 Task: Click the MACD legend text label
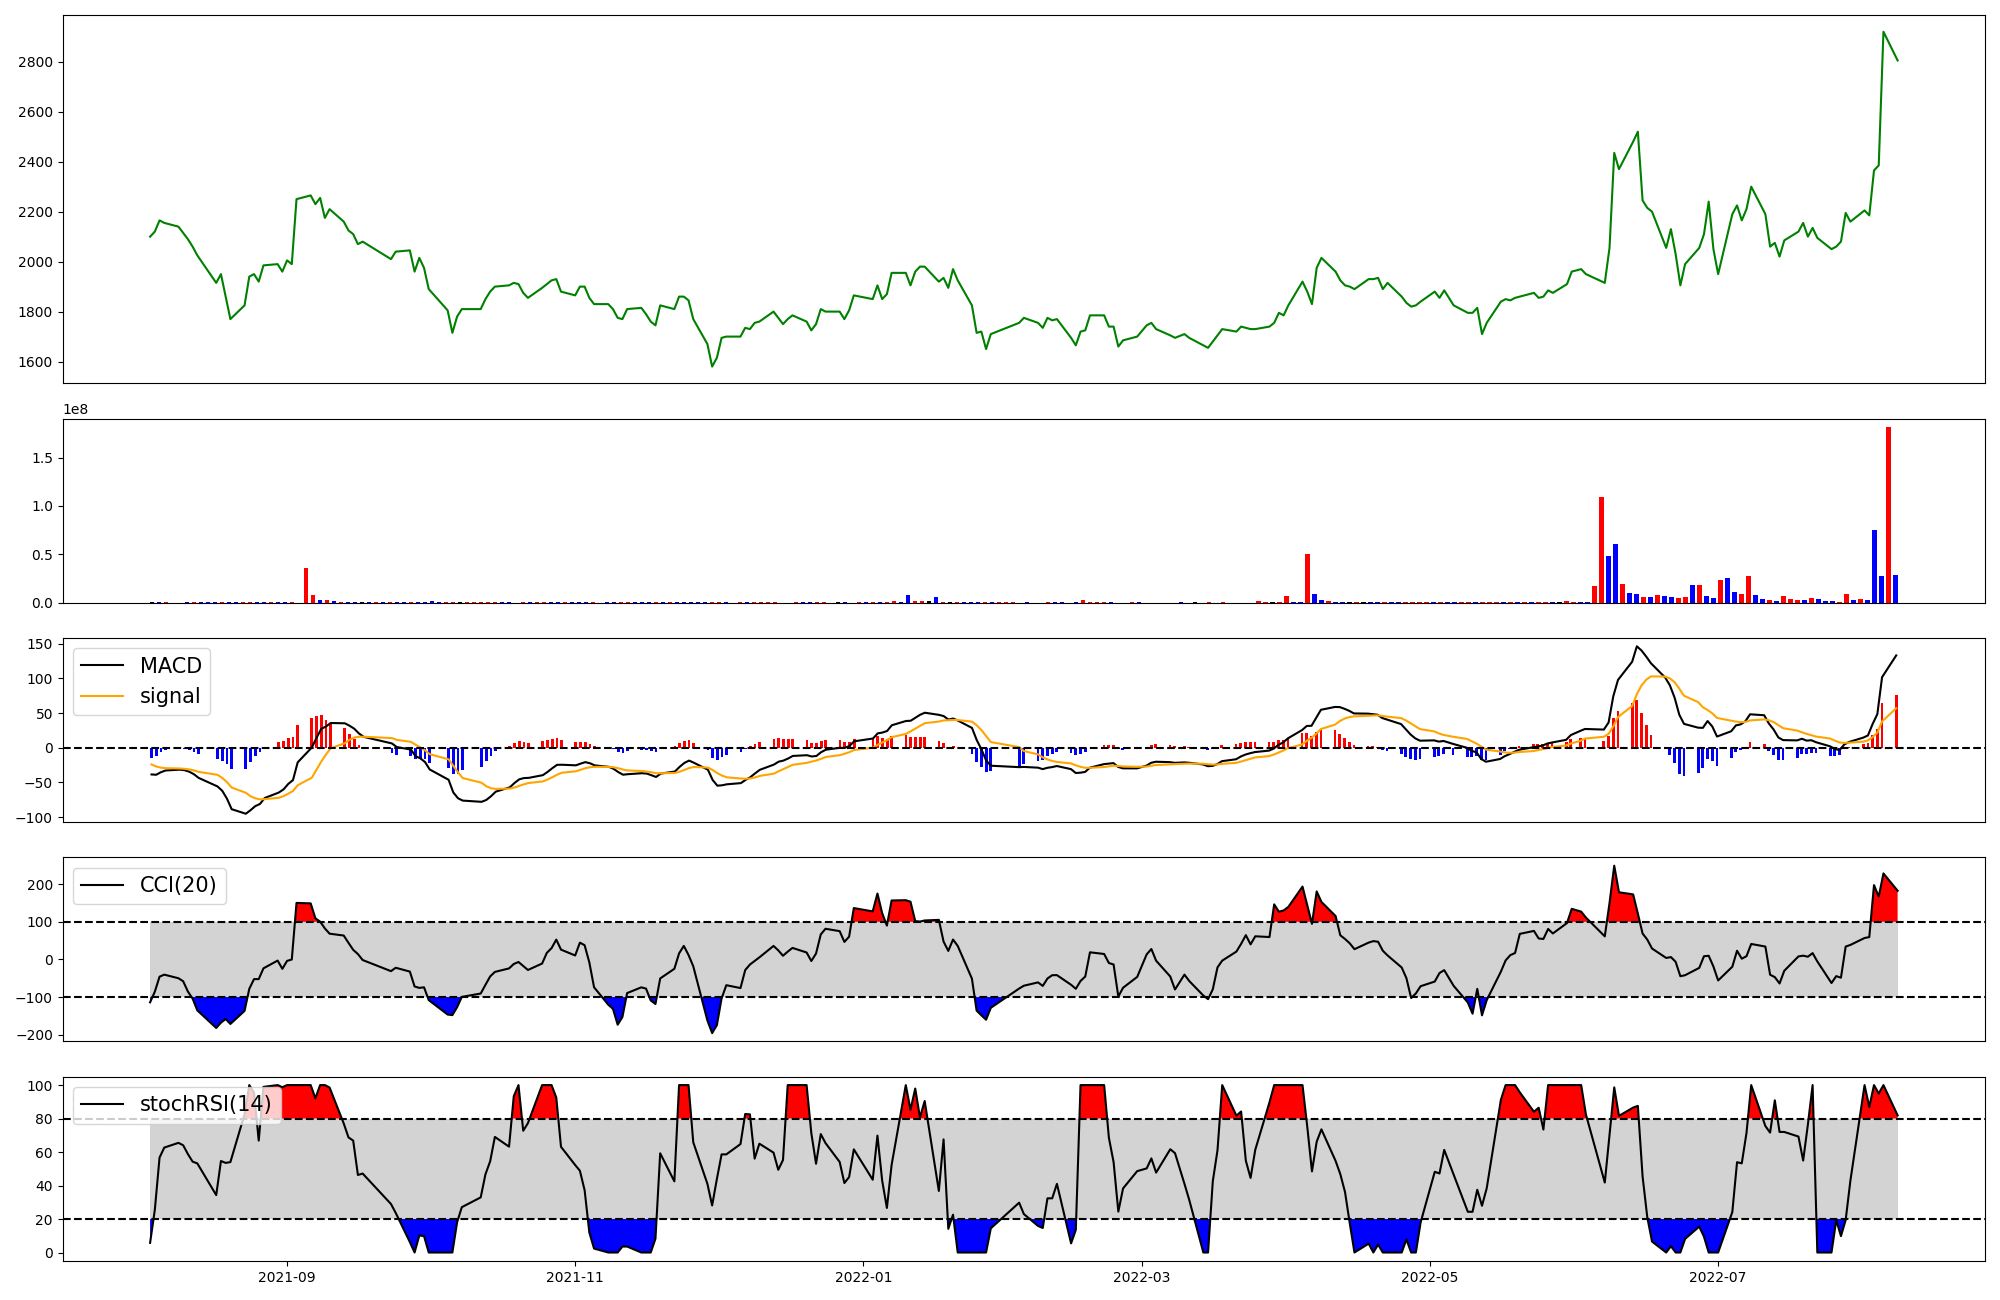[170, 666]
